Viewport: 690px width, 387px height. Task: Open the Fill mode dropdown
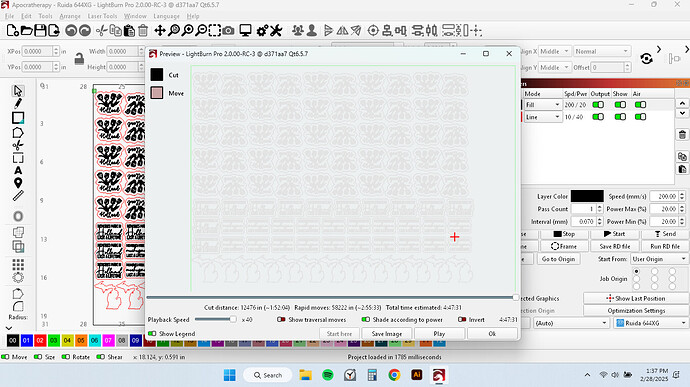pos(543,105)
